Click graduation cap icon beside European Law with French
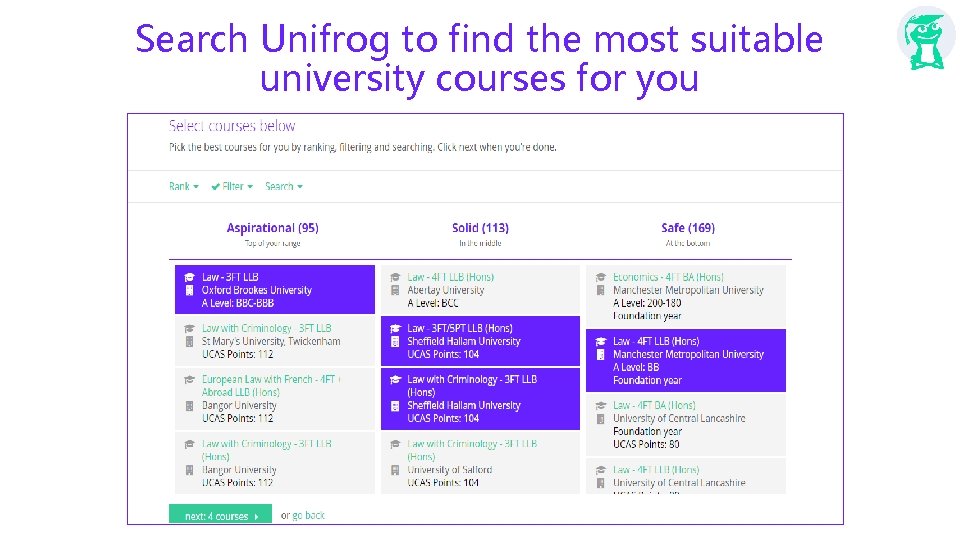The height and width of the screenshot is (540, 960). (190, 380)
